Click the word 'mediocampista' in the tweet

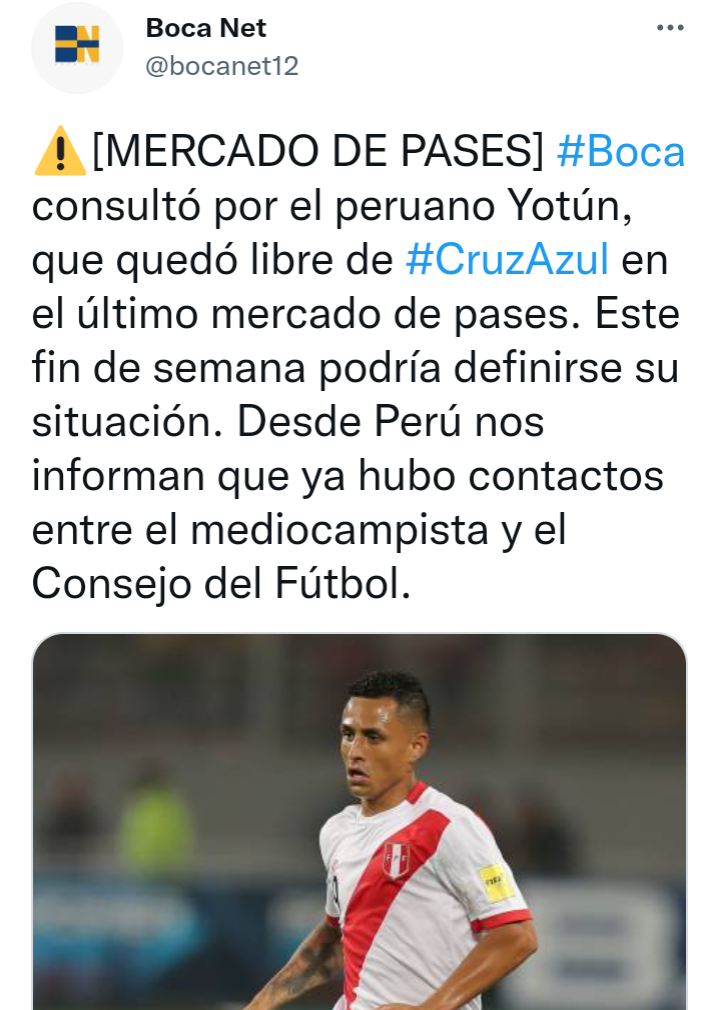[340, 531]
